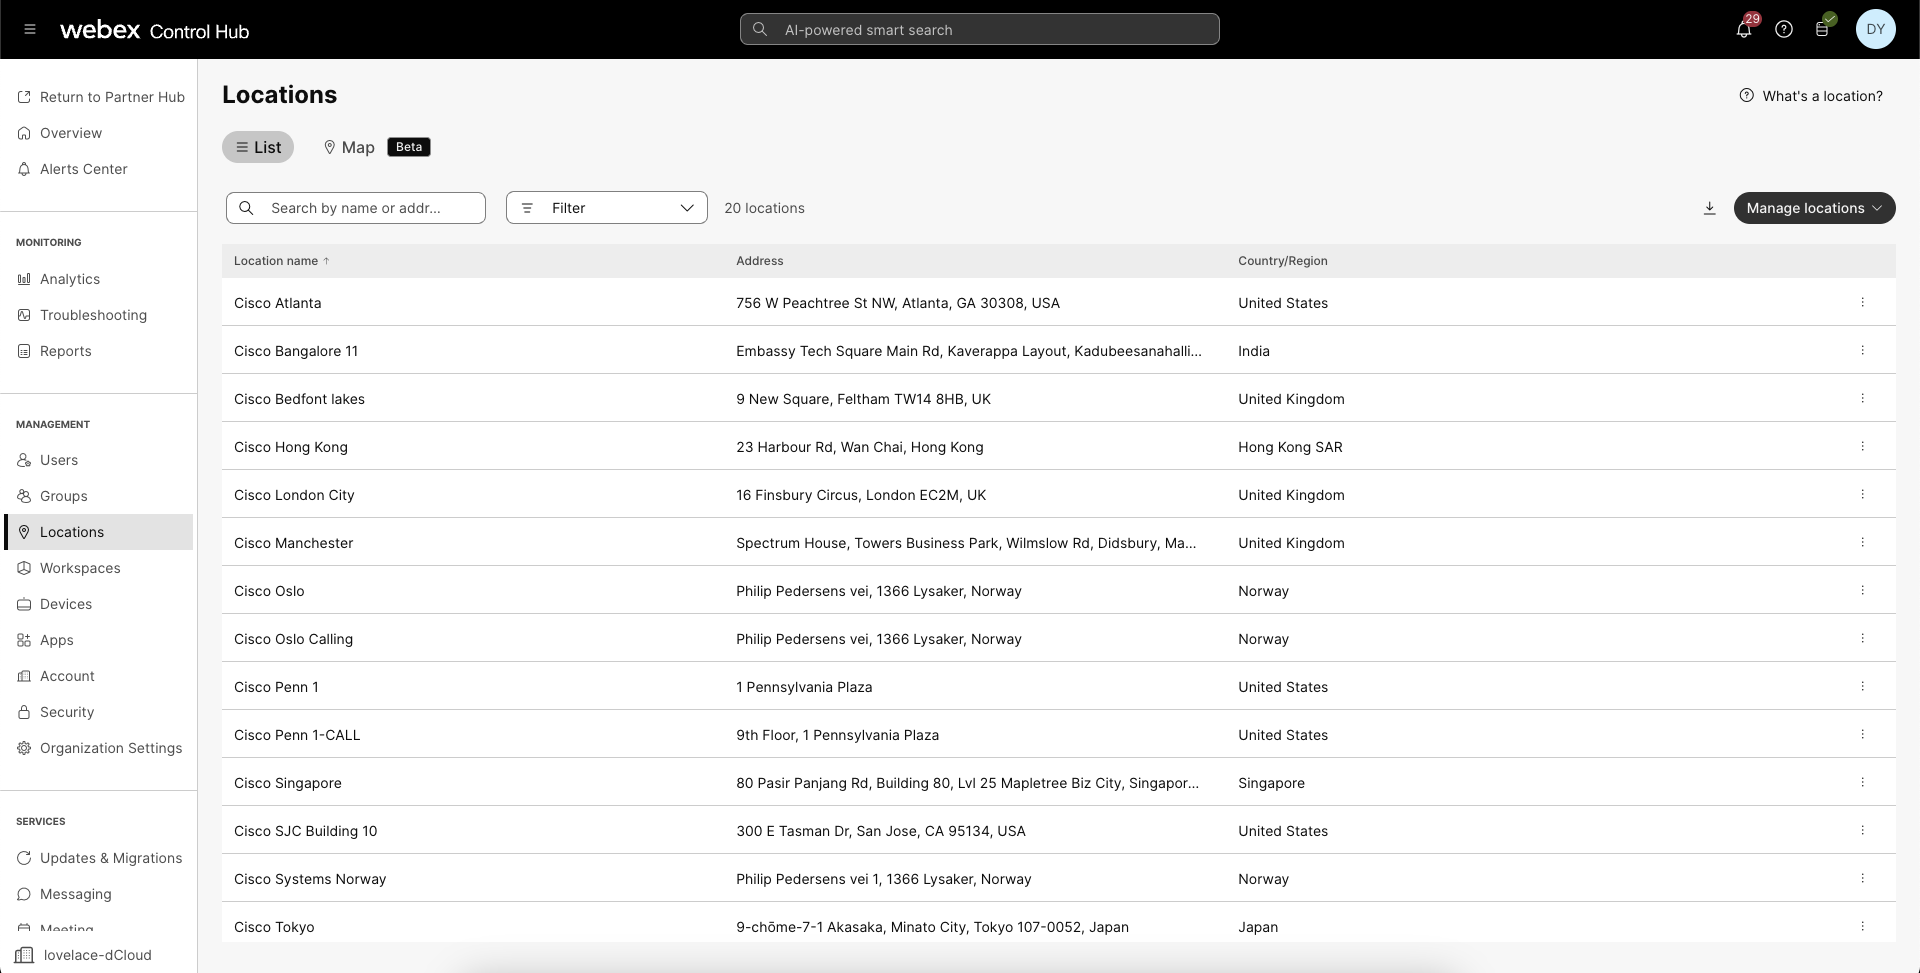Open the tasks status icon with green checkmark
This screenshot has height=973, width=1920.
point(1822,29)
